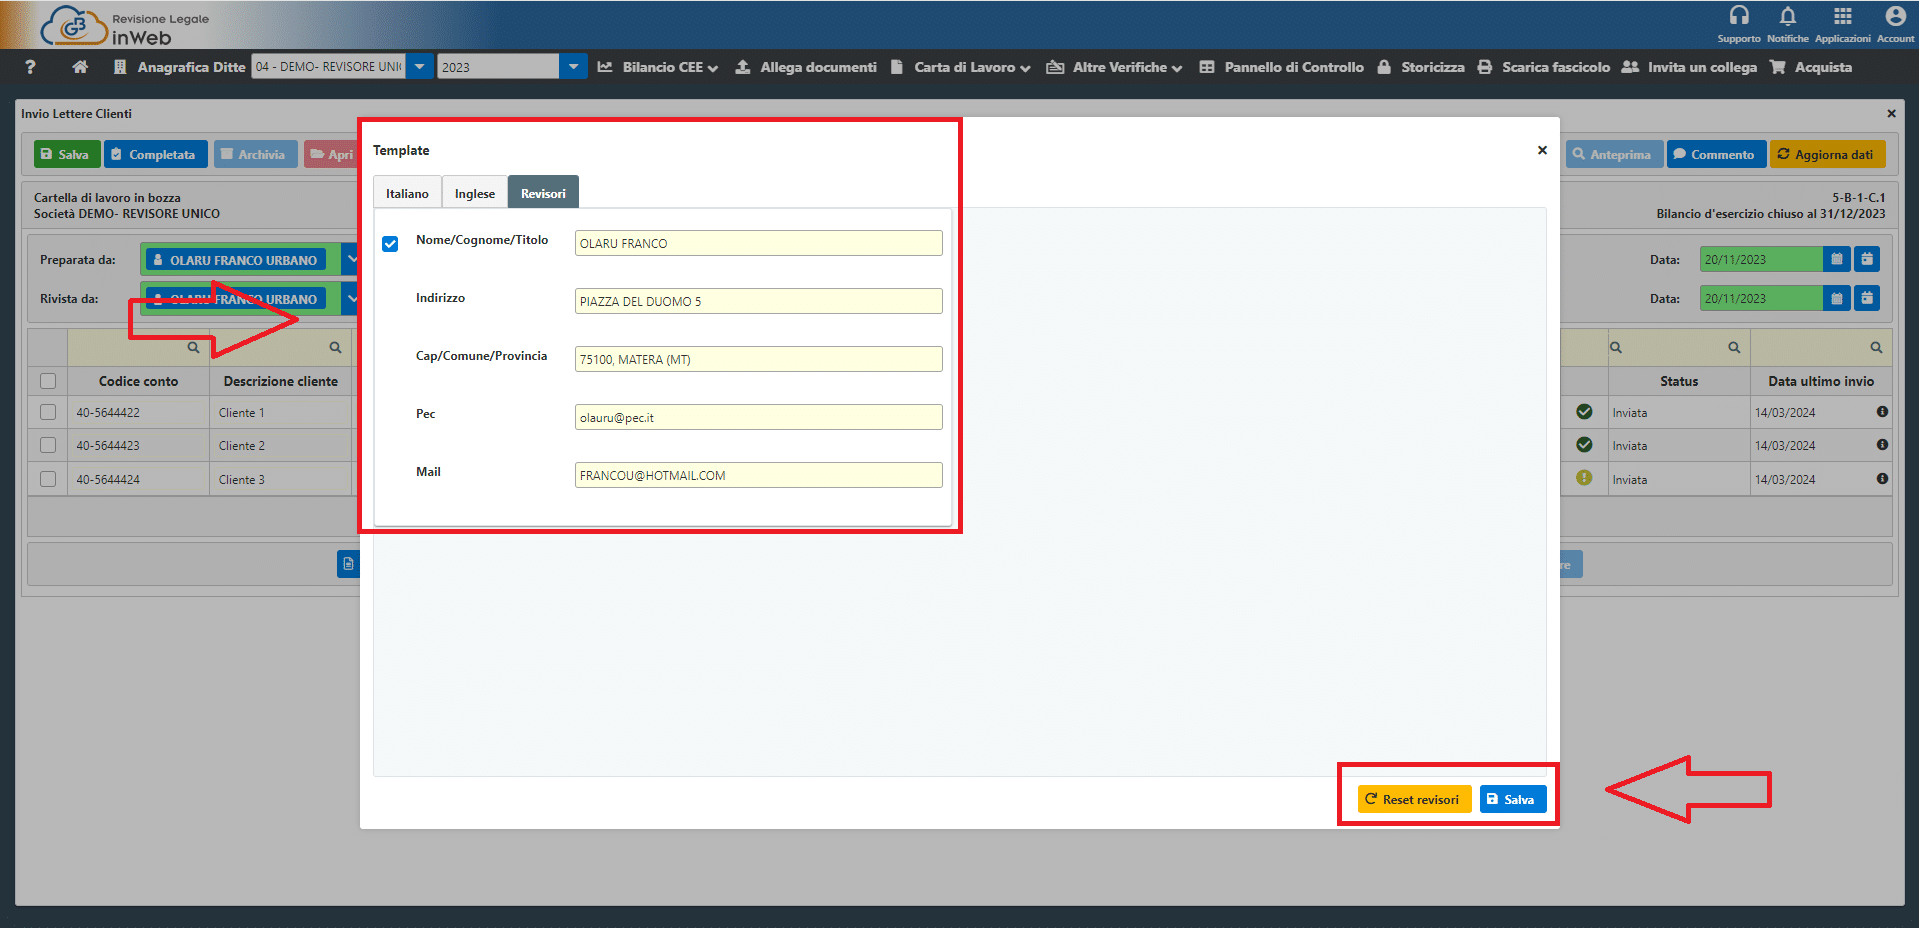Open the Applicazioni grid icon
Image resolution: width=1919 pixels, height=928 pixels.
coord(1842,16)
